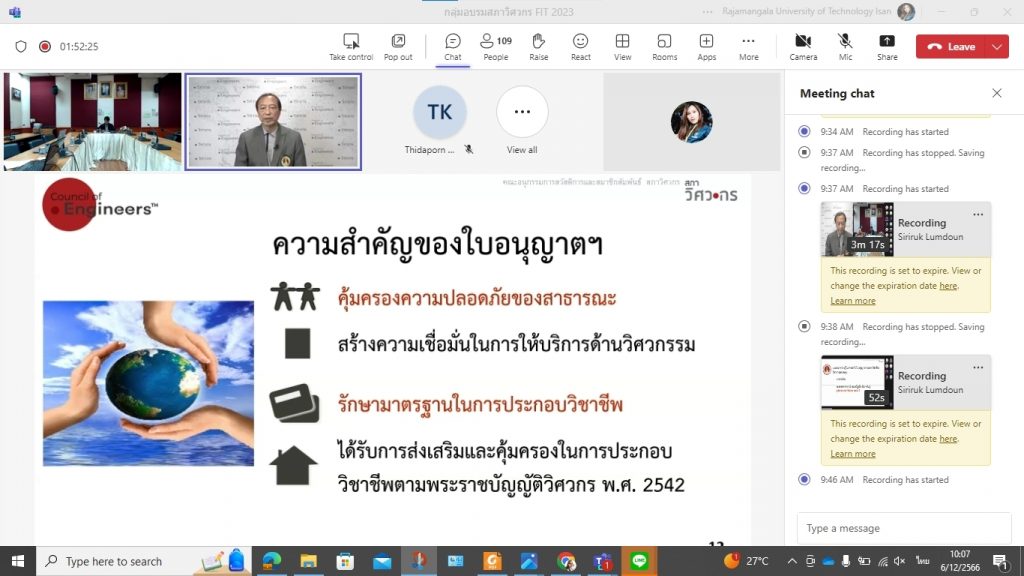1024x576 pixels.
Task: Click the Type a message field
Action: (903, 528)
